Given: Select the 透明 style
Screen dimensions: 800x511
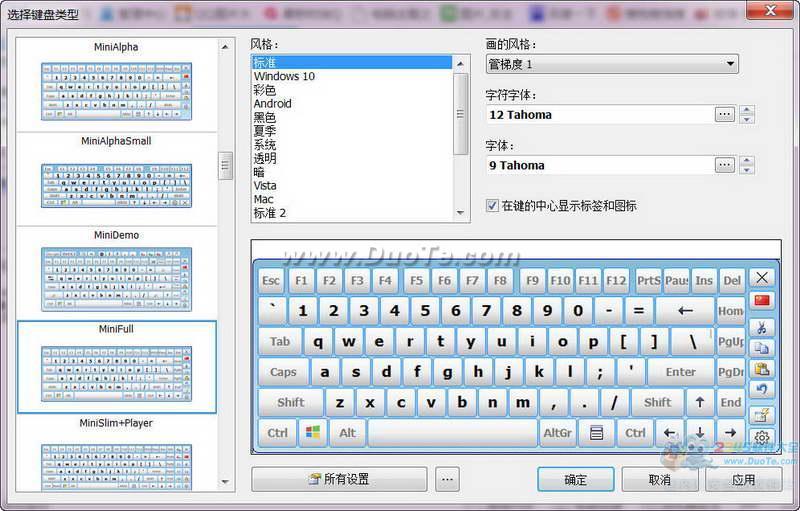Looking at the screenshot, I should pos(352,158).
